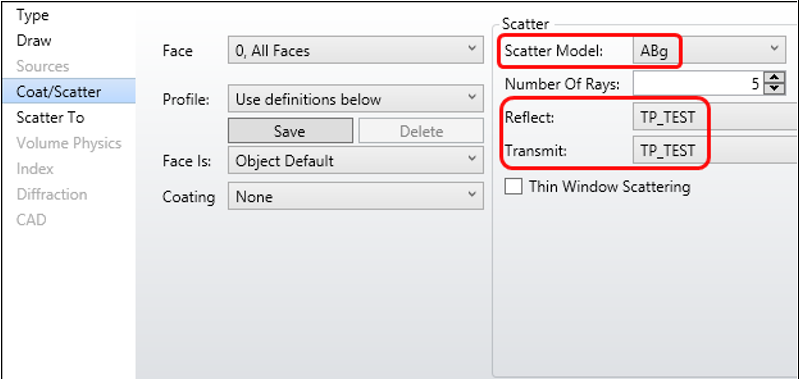Open the Transmit TP_TEST selector
This screenshot has width=799, height=379.
click(715, 150)
